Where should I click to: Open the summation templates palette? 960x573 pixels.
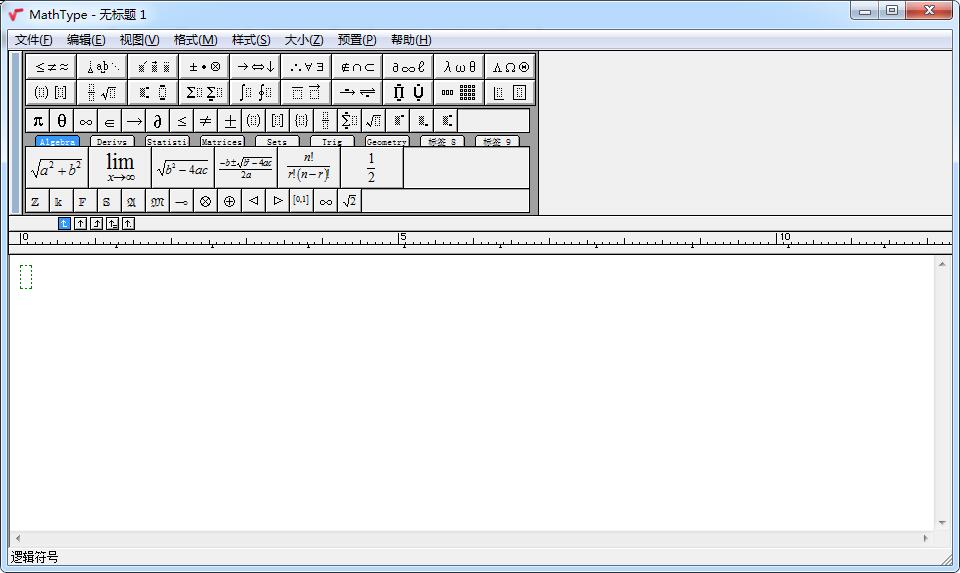point(204,92)
